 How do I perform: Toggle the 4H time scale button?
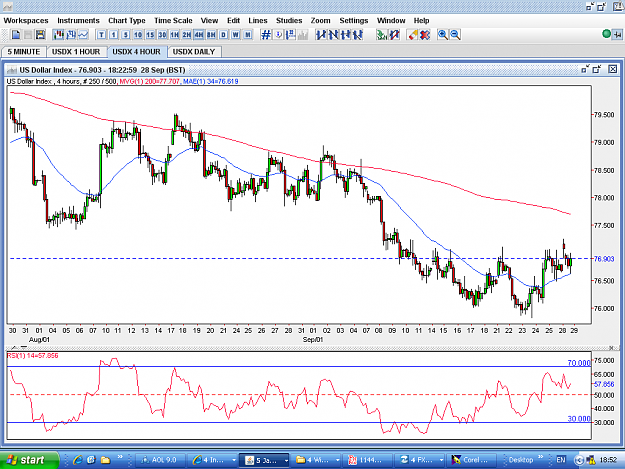coord(199,35)
